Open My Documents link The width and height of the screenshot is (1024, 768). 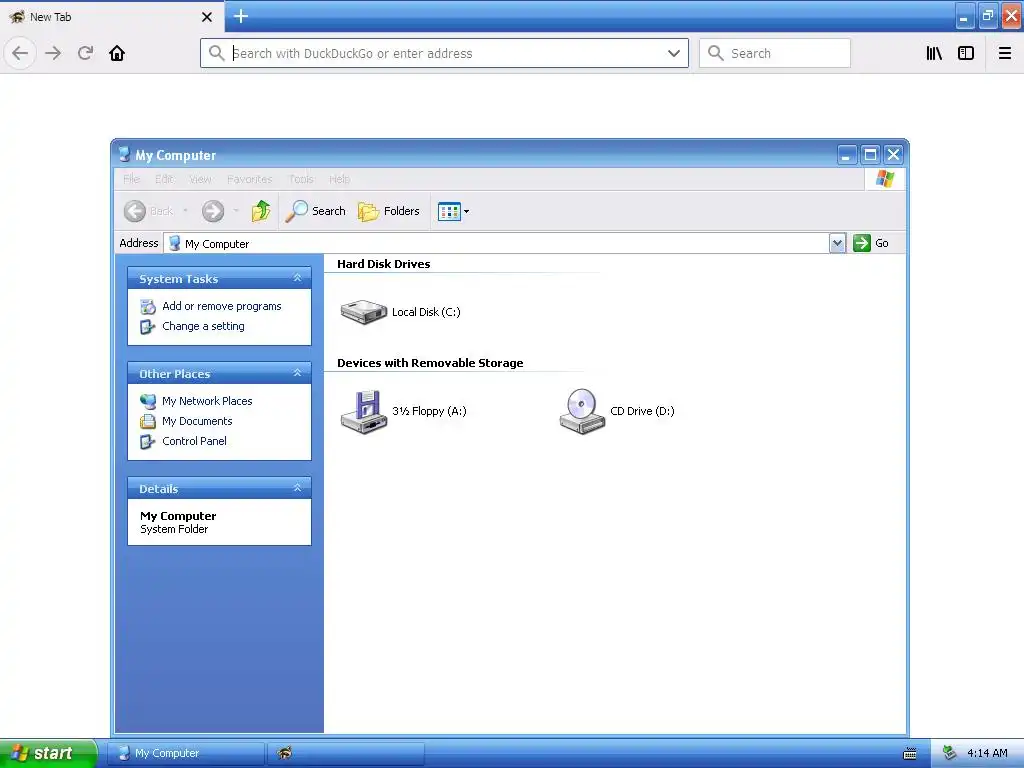(x=197, y=421)
